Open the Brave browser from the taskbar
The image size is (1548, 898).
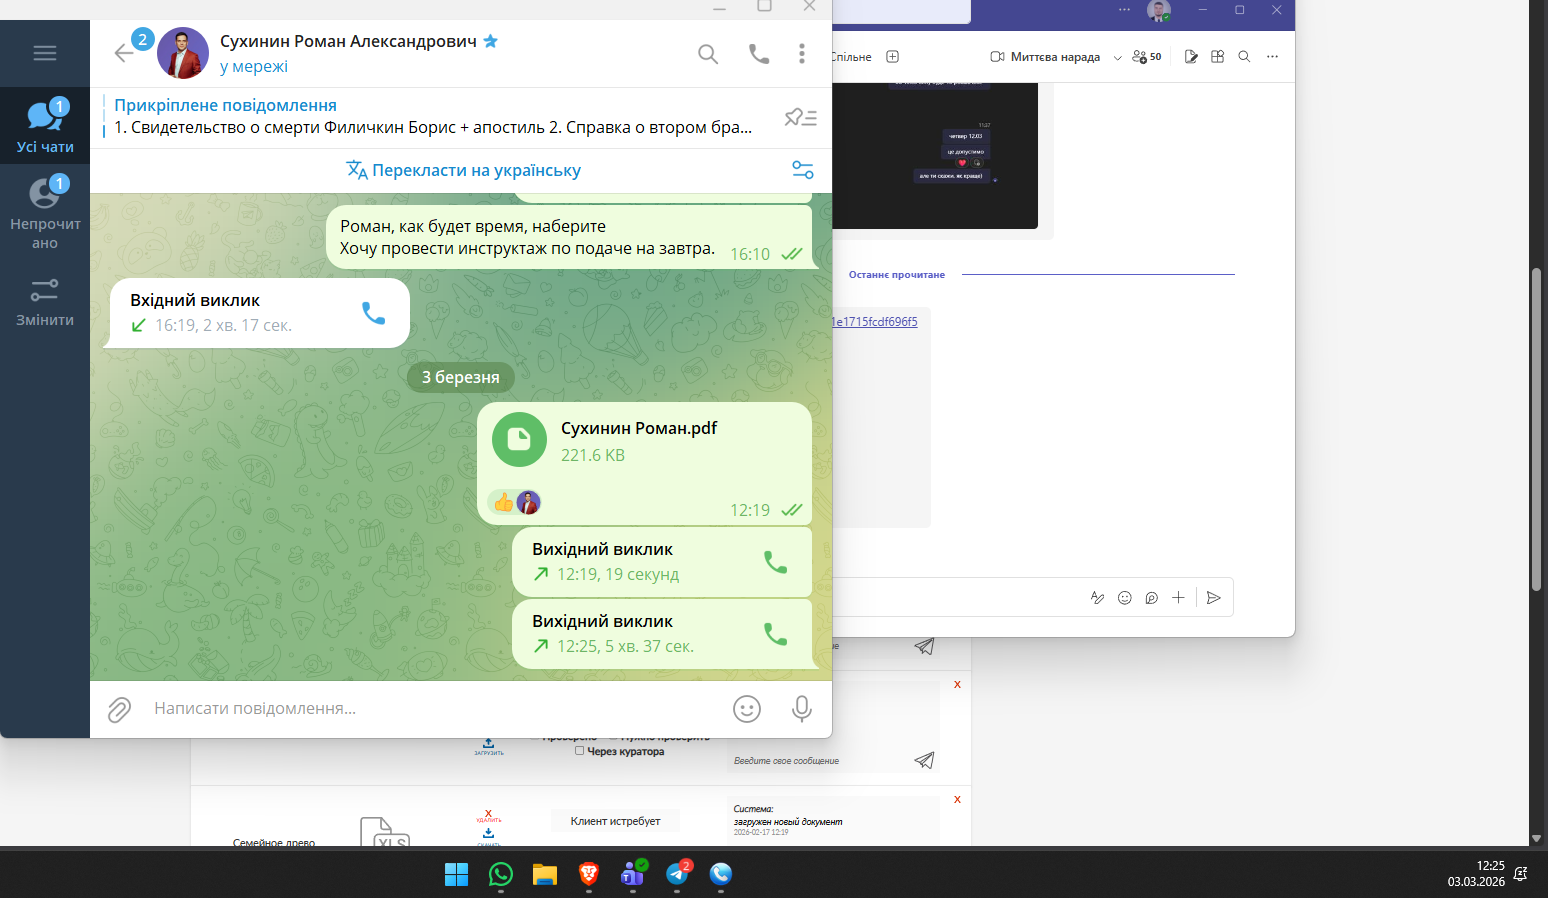589,874
